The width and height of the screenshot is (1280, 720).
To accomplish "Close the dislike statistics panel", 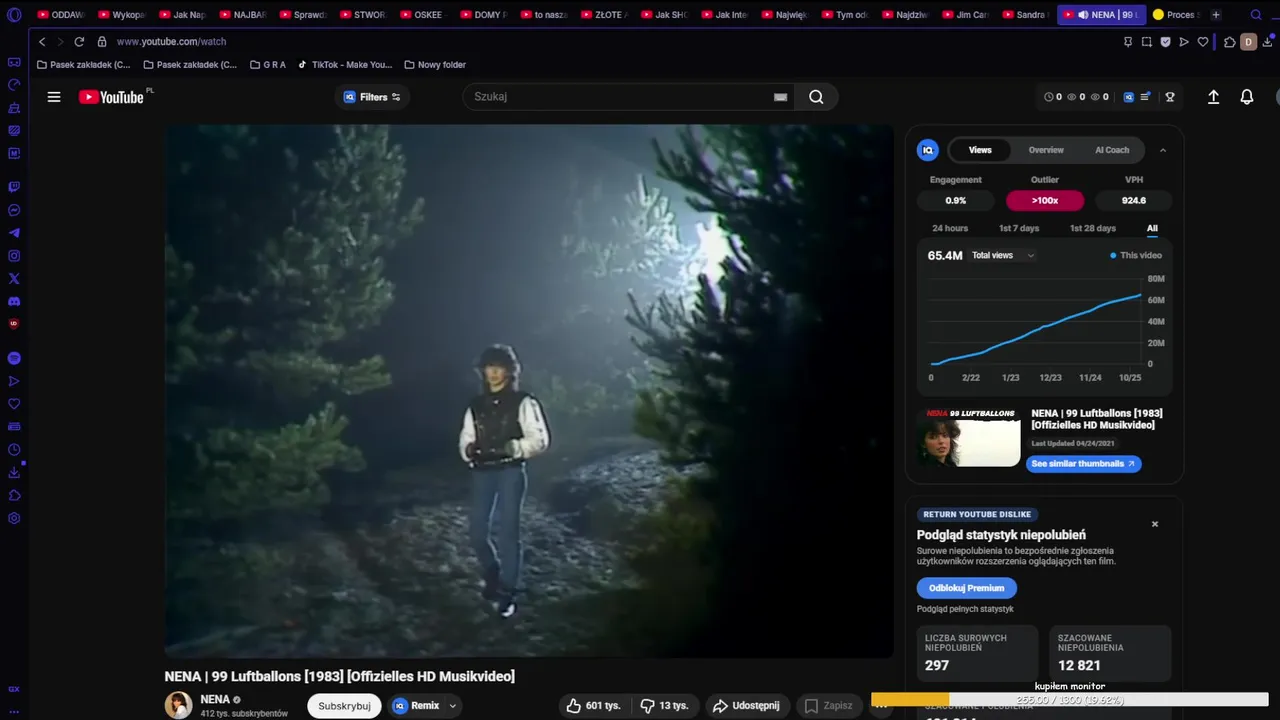I will click(1154, 524).
